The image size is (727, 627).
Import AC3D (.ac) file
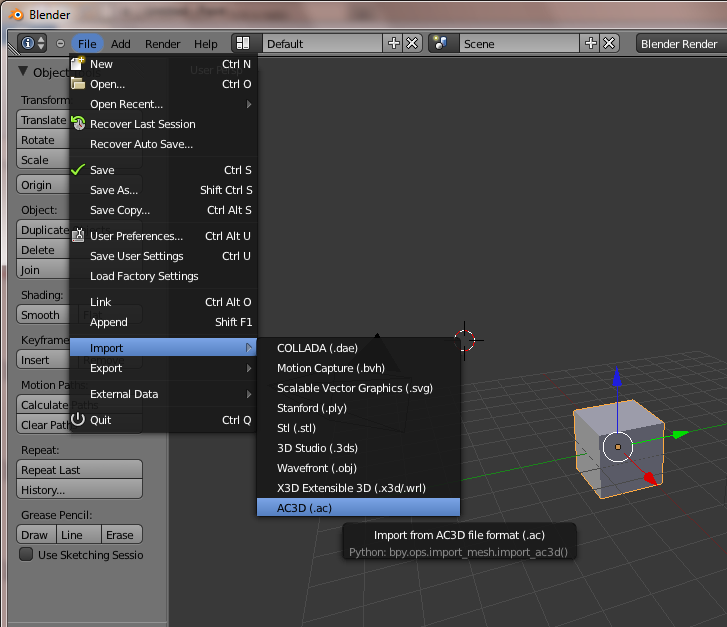[x=358, y=507]
